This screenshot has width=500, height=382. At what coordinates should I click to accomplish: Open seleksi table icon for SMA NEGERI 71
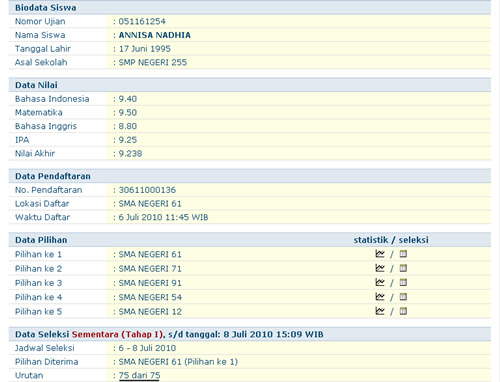point(403,268)
